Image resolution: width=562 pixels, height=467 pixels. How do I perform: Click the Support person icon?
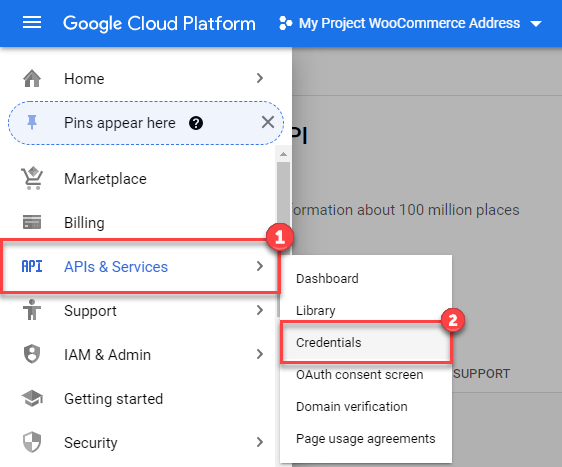click(32, 310)
